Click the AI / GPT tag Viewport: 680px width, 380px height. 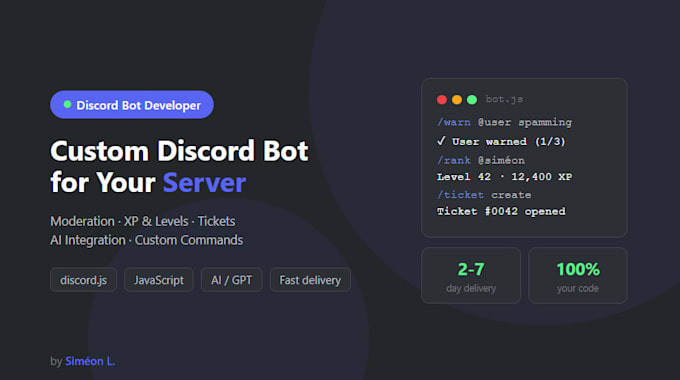coord(232,280)
